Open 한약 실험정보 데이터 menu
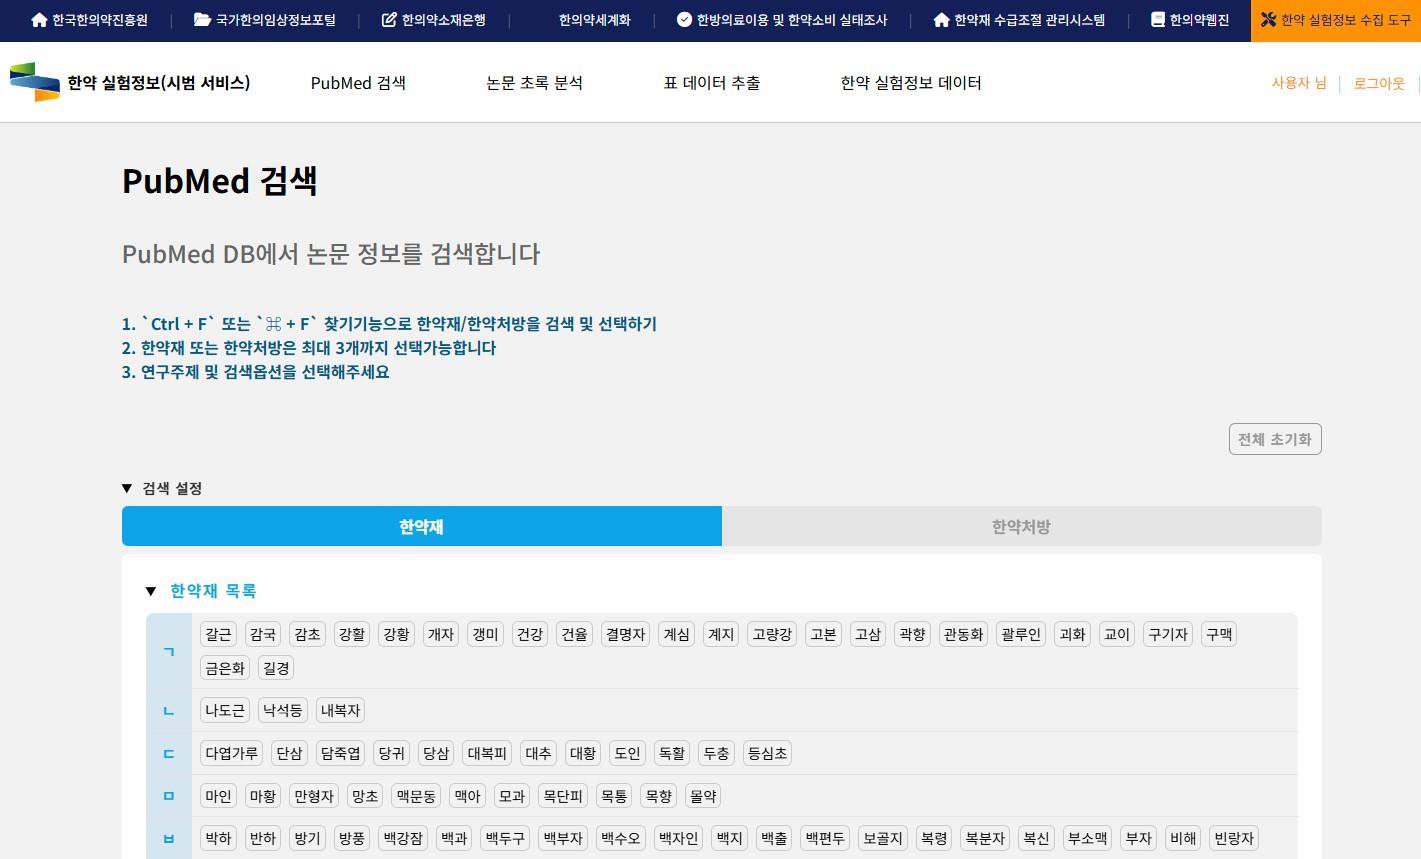Image resolution: width=1421 pixels, height=859 pixels. (x=911, y=83)
